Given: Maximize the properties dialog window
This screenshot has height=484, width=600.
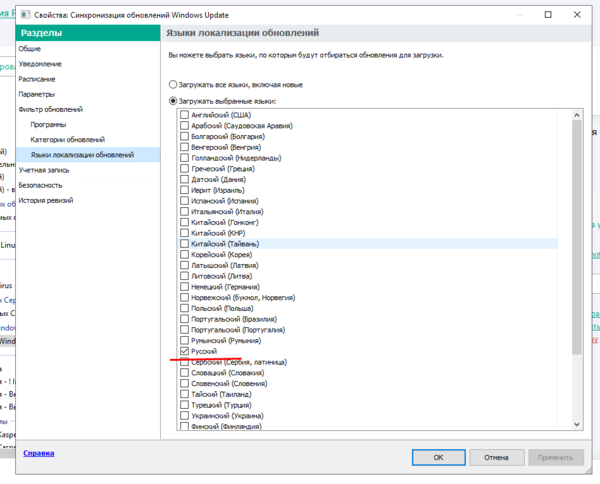Looking at the screenshot, I should 548,15.
